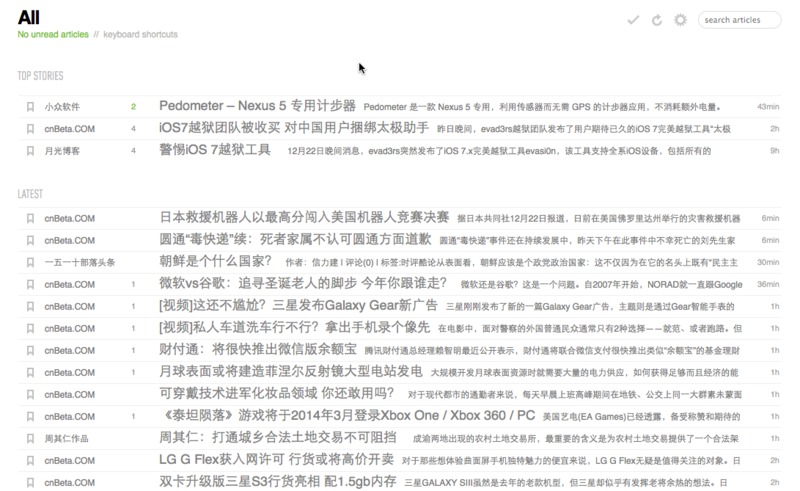Open headline 月球表面或将建造菲涅尔反射镜大型电站发电

pyautogui.click(x=291, y=372)
